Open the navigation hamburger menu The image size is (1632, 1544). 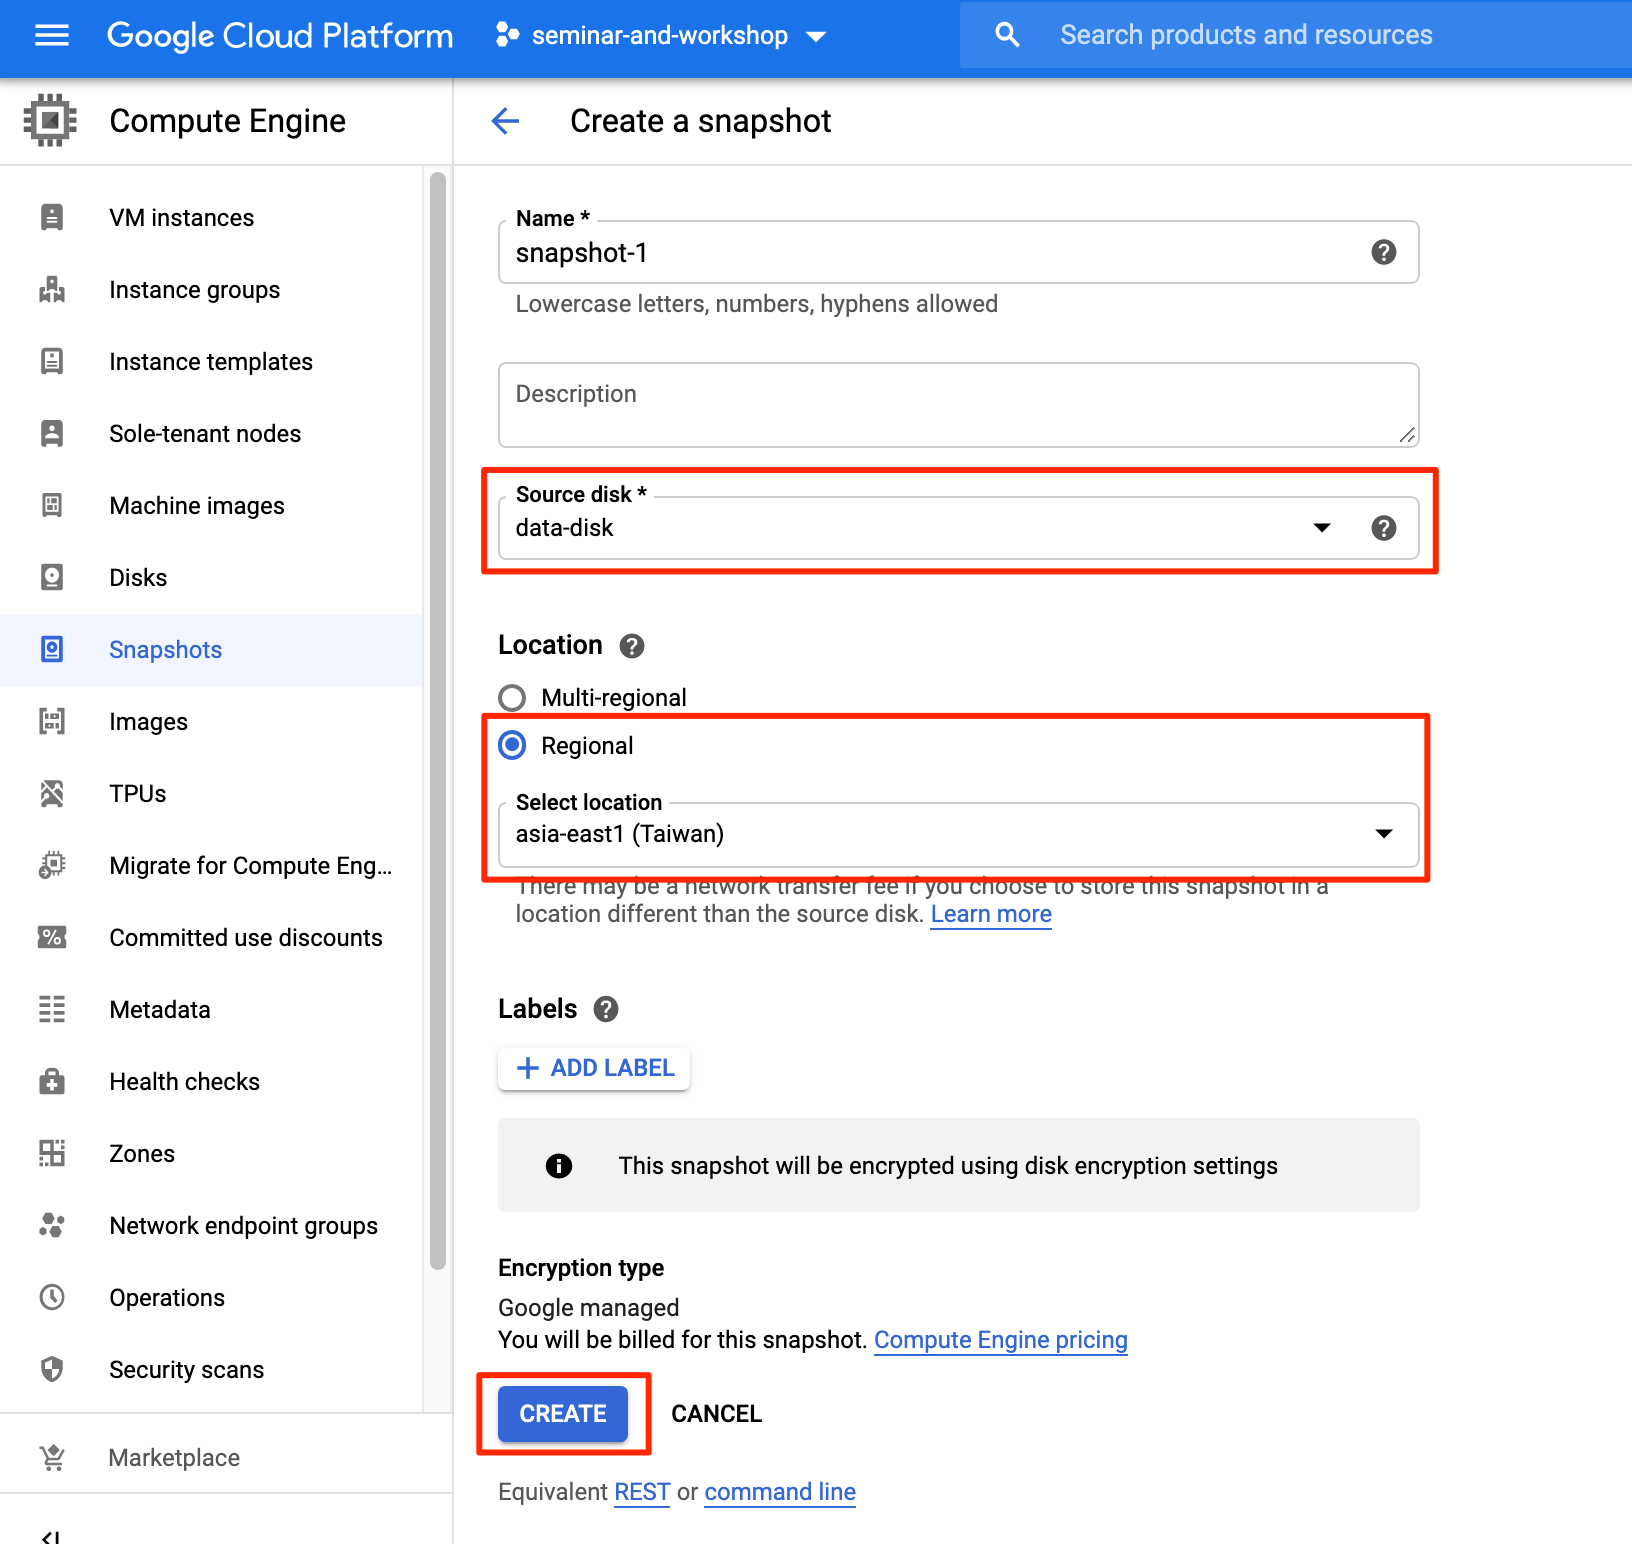click(51, 35)
